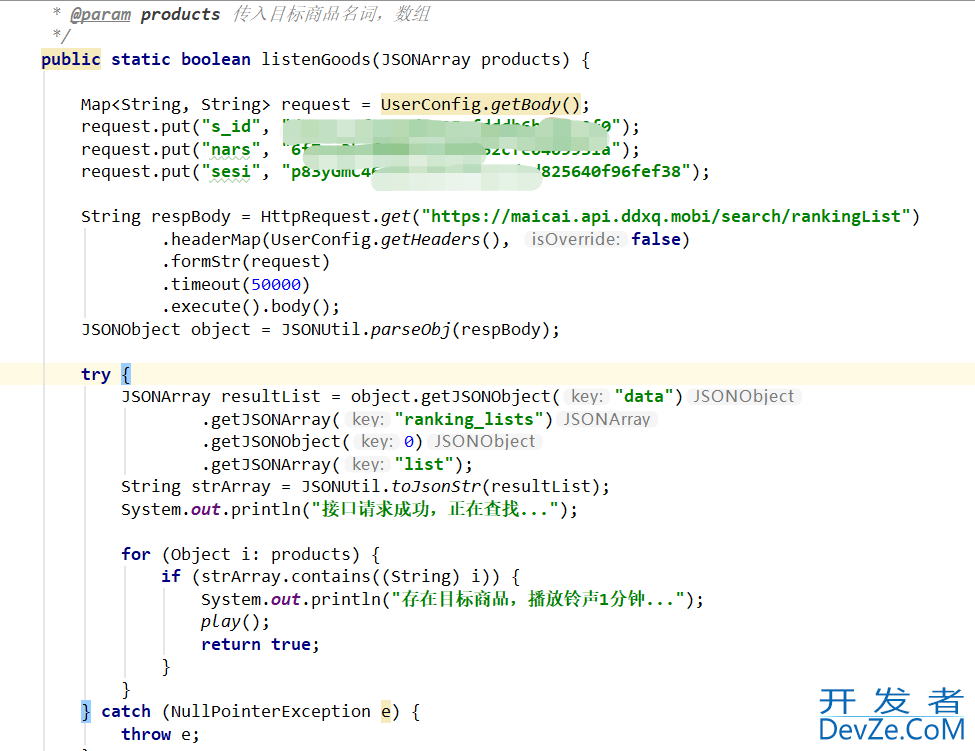Click the 'for' loop keyword
Image resolution: width=975 pixels, height=751 pixels.
(136, 555)
